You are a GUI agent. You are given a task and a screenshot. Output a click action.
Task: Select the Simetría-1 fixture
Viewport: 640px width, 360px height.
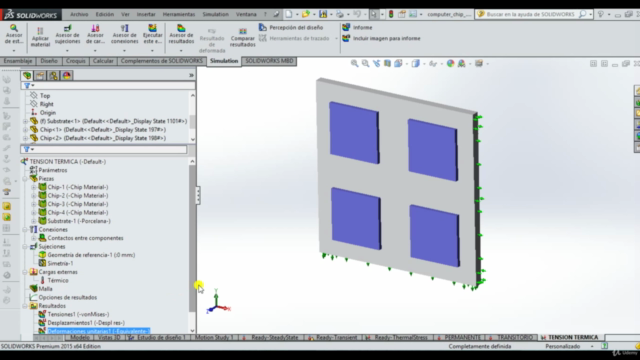(60, 263)
